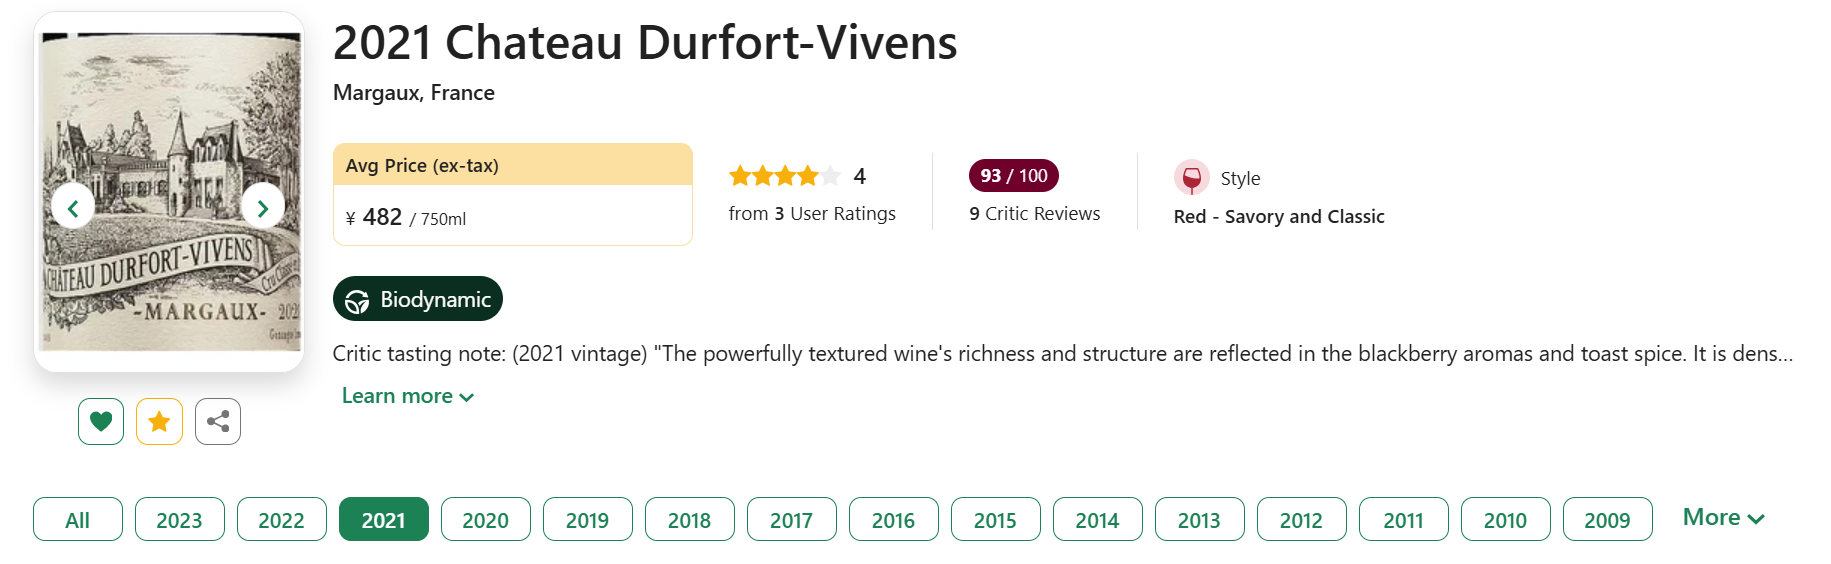Screen dimensions: 1831x564
Task: Open the More vintages dropdown
Action: point(1723,518)
